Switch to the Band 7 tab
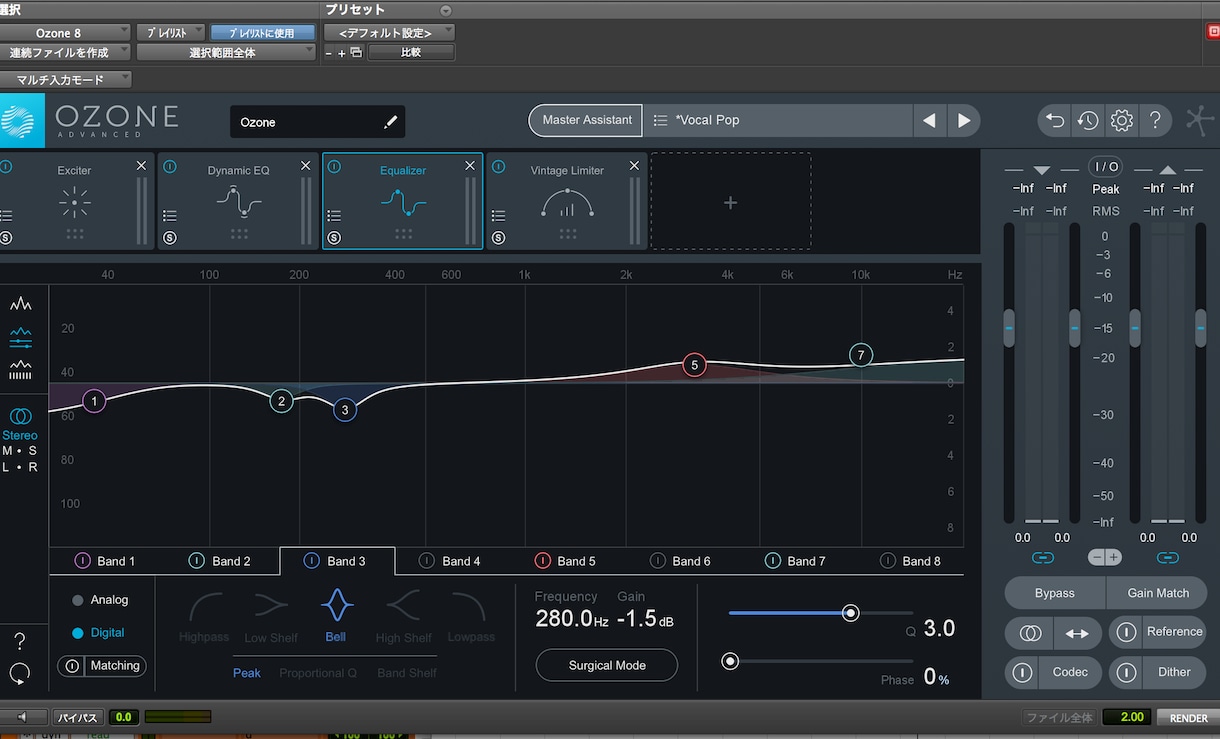The height and width of the screenshot is (739, 1220). [796, 561]
